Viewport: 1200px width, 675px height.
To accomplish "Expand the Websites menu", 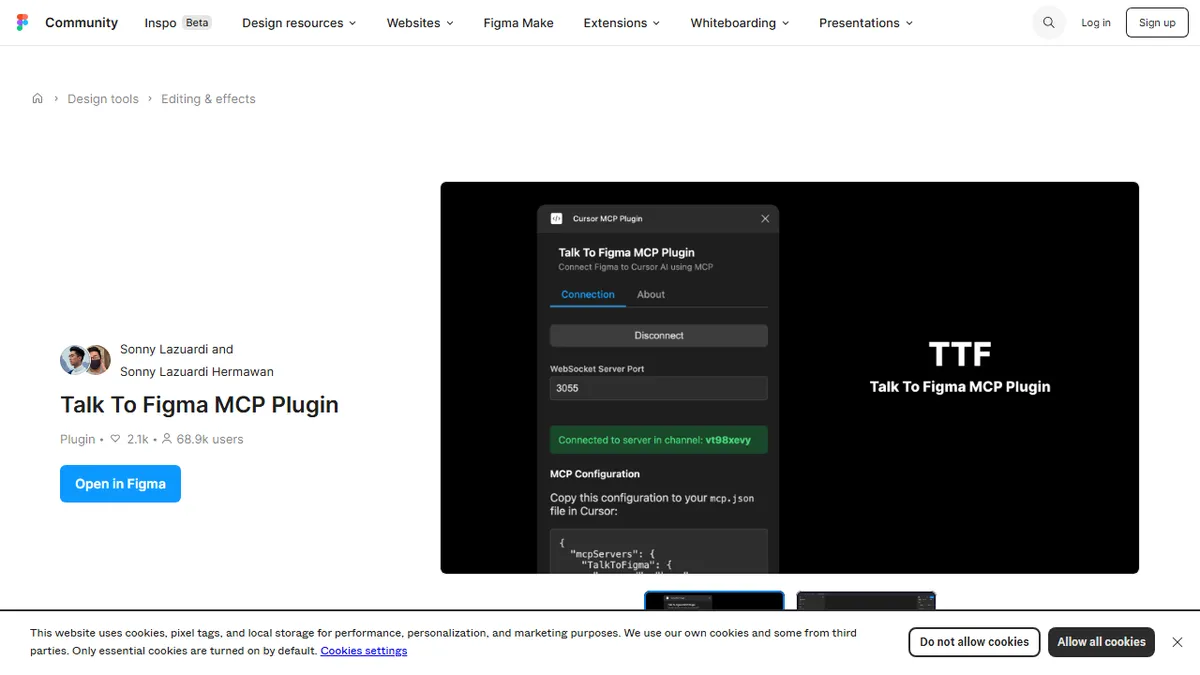I will [420, 22].
